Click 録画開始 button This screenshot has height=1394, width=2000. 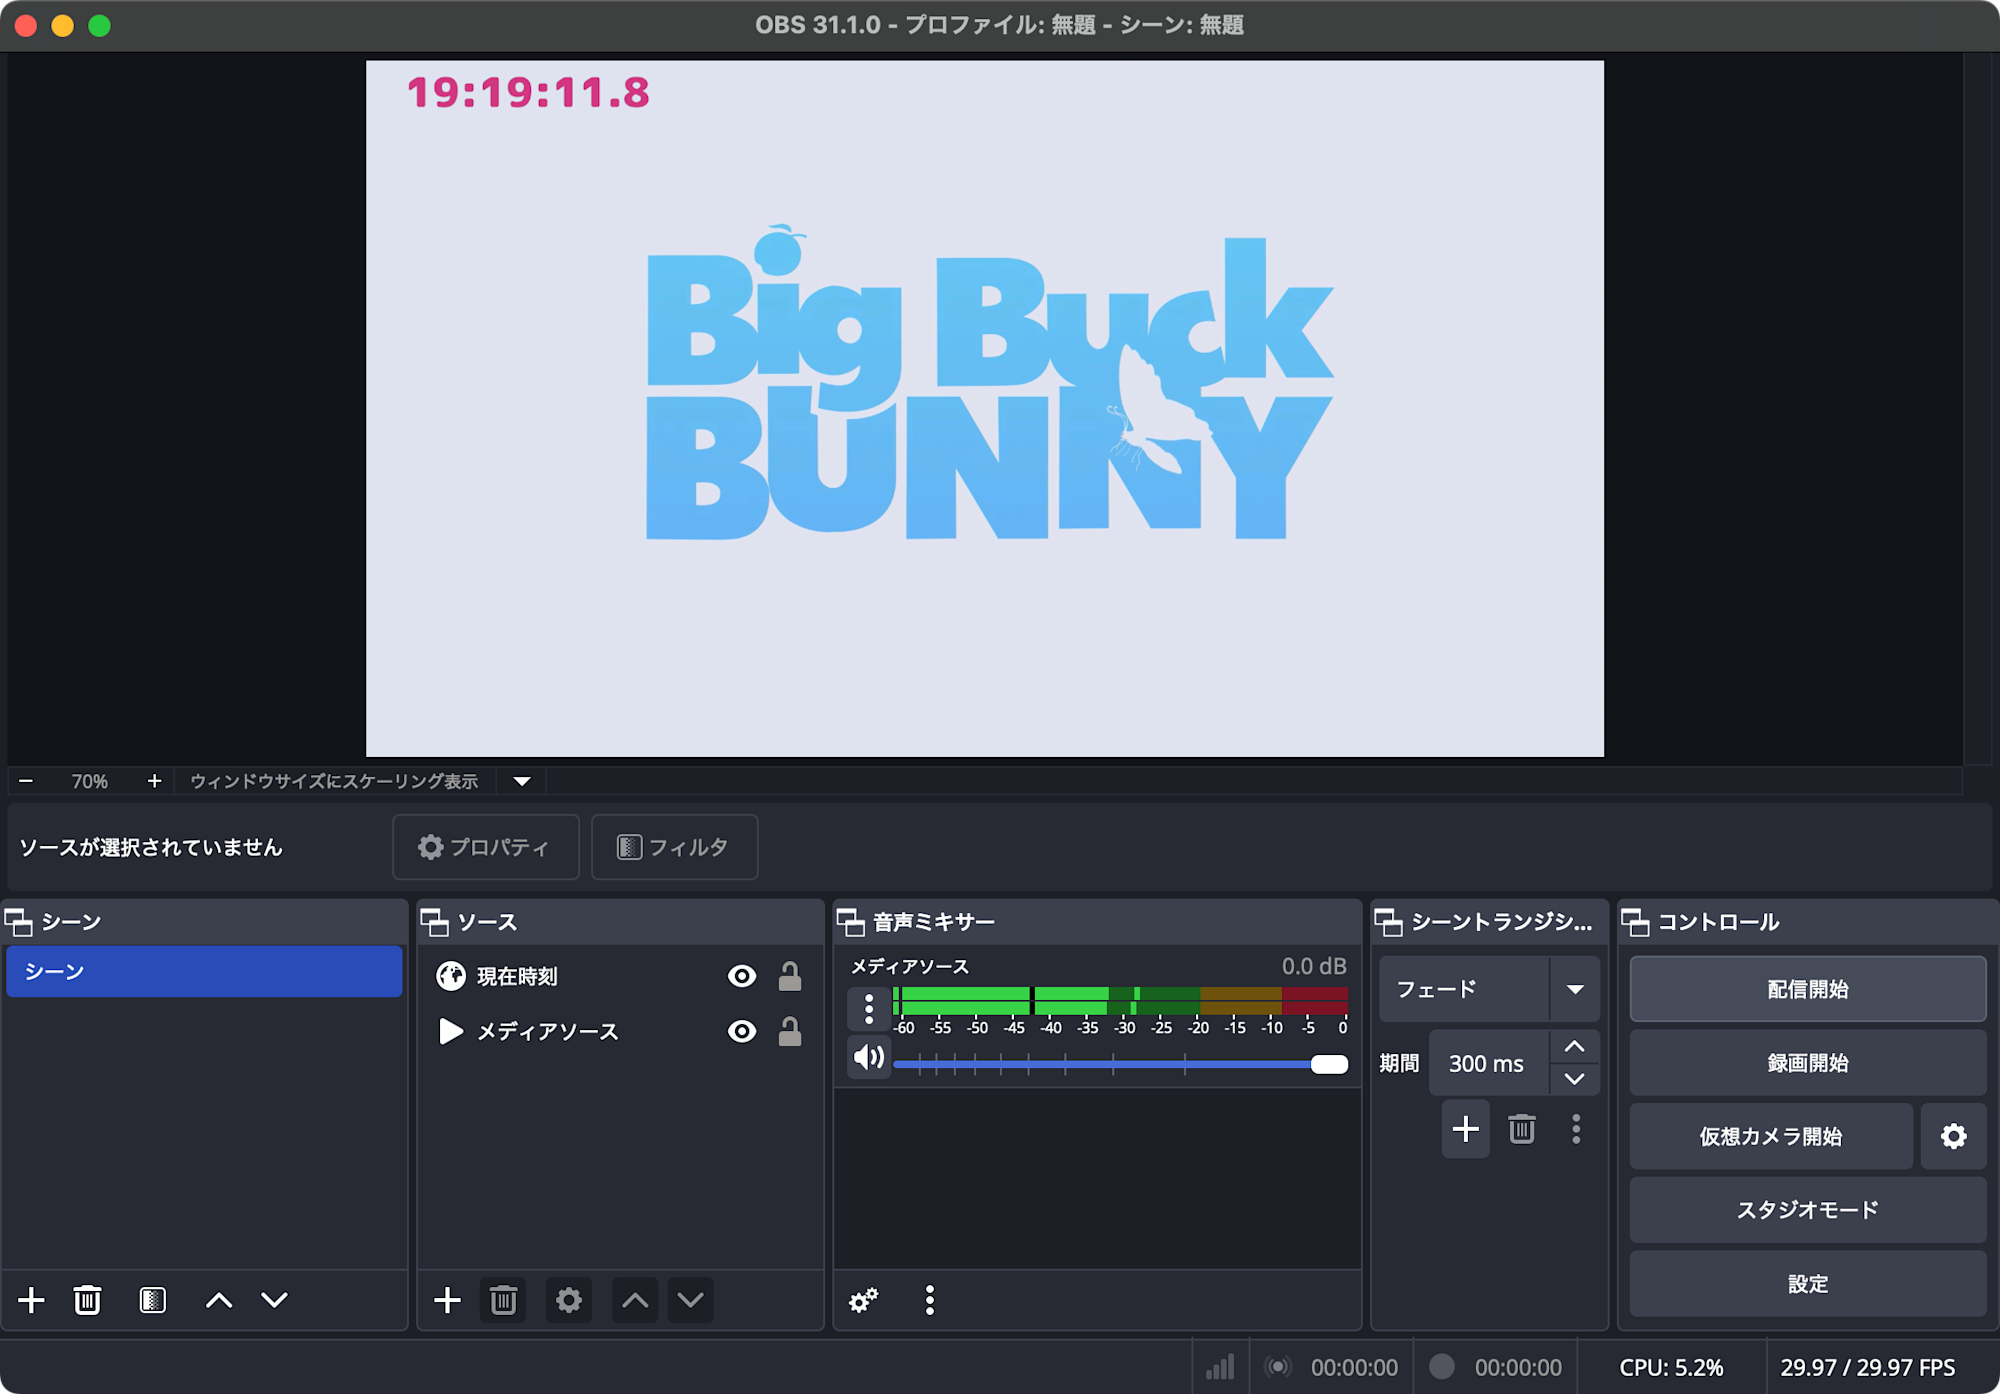[1807, 1062]
